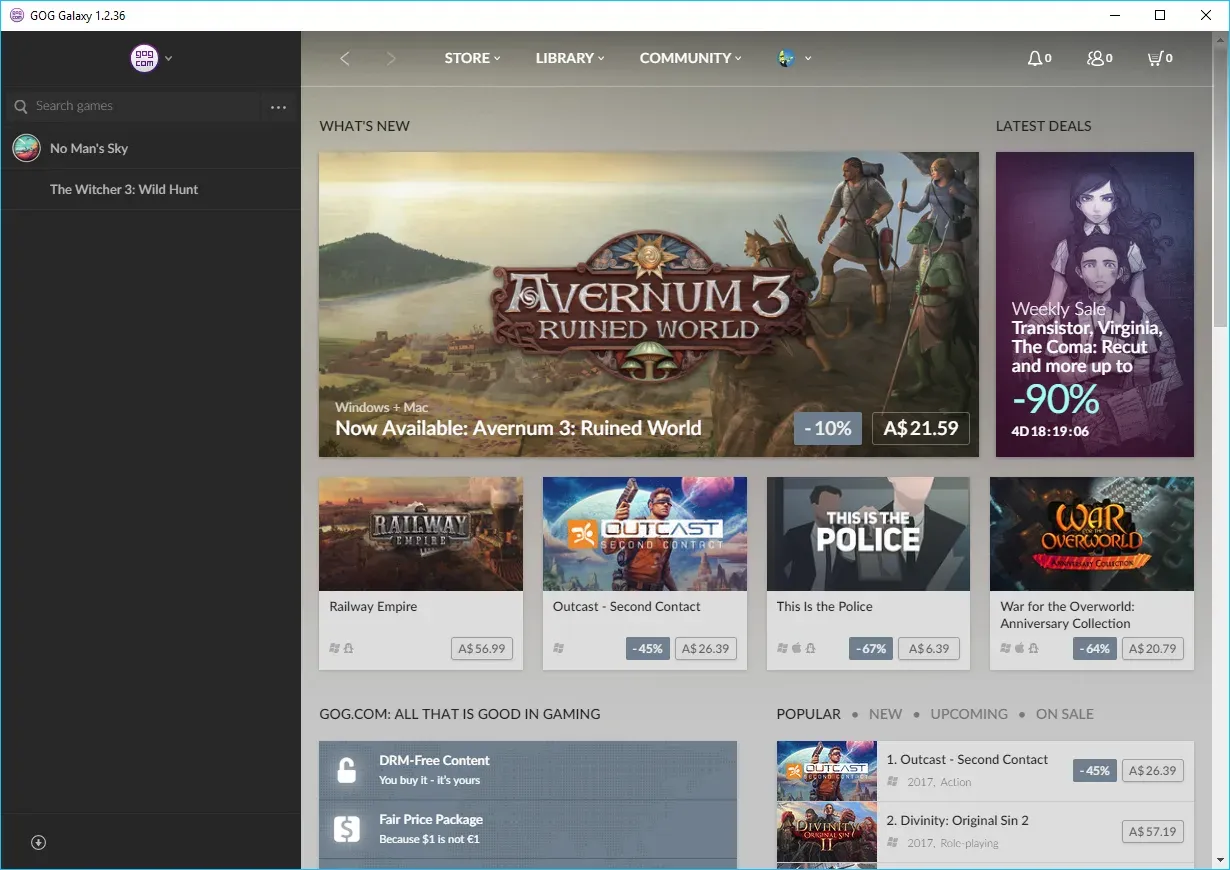1230x870 pixels.
Task: Minimize the GOG Galaxy window
Action: [1115, 16]
